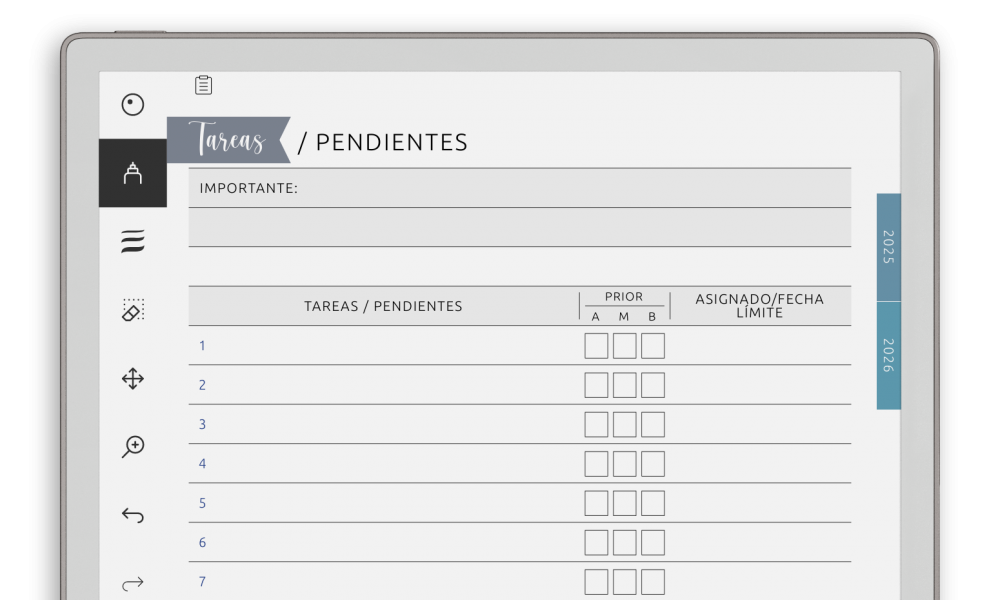This screenshot has height=600, width=1000.
Task: Open the stroke thickness wavy lines icon
Action: [133, 242]
